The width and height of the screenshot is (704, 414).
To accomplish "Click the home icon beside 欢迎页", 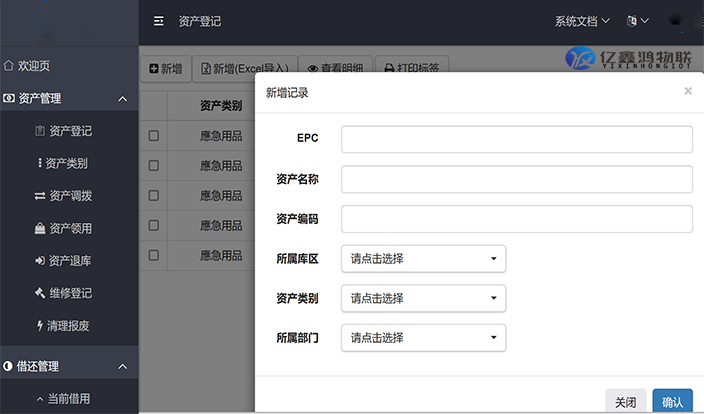I will click(9, 66).
